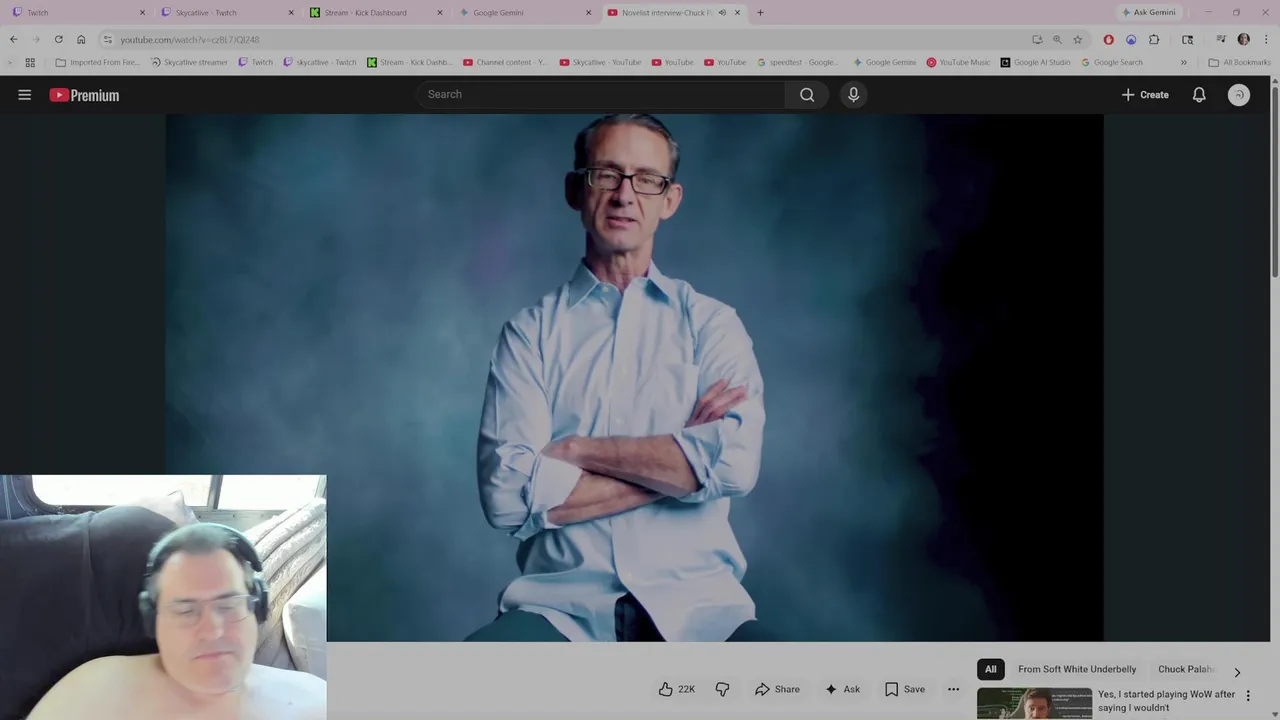Open Channel content bookmark
This screenshot has width=1280, height=720.
click(x=504, y=62)
